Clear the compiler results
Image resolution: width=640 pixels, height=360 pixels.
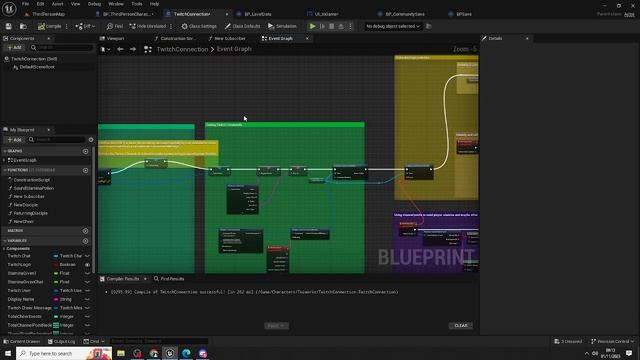coord(461,326)
